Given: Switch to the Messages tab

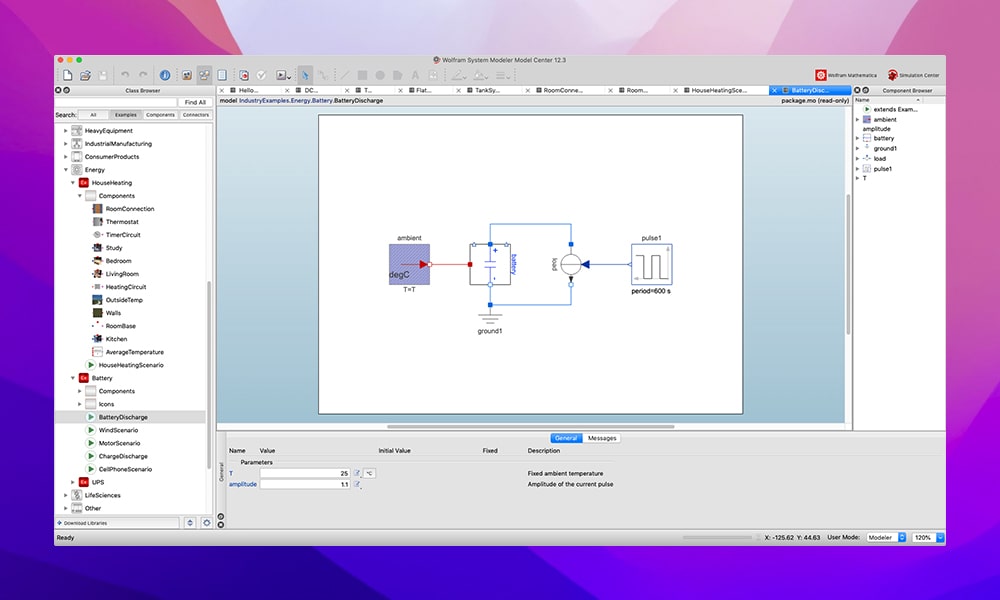Looking at the screenshot, I should pos(600,437).
